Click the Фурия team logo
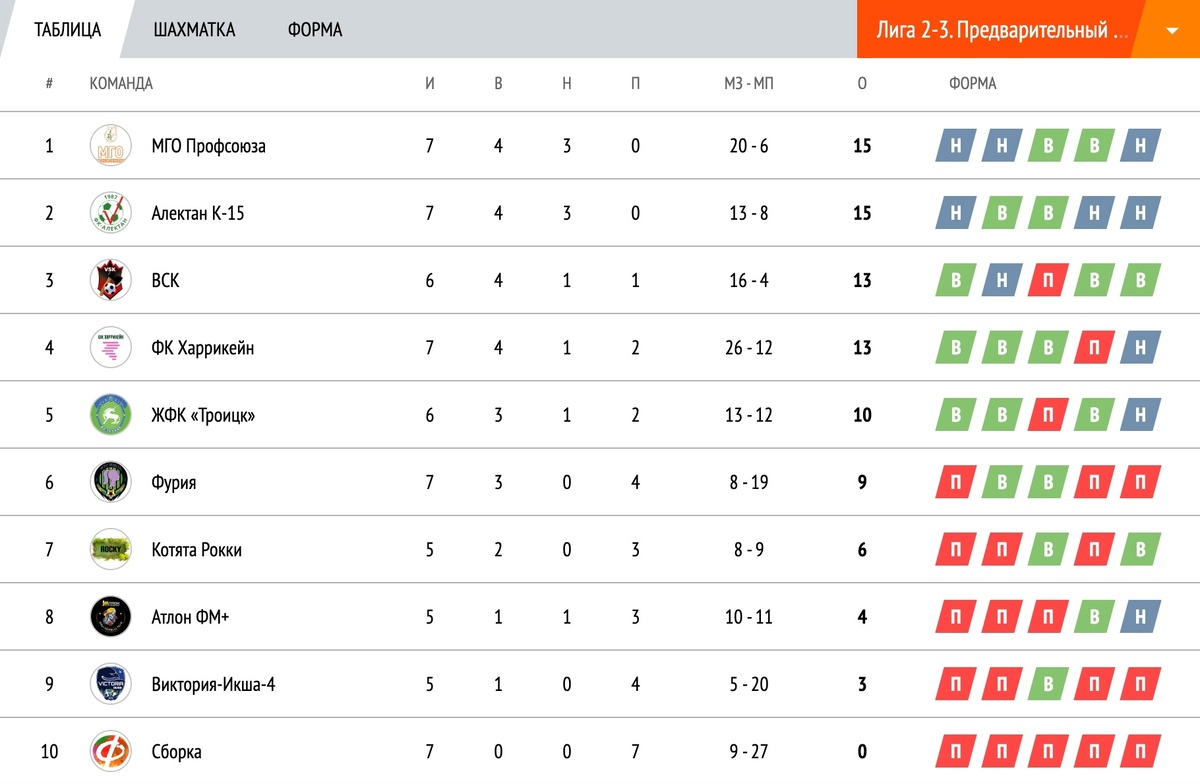Image resolution: width=1200 pixels, height=784 pixels. pyautogui.click(x=110, y=482)
